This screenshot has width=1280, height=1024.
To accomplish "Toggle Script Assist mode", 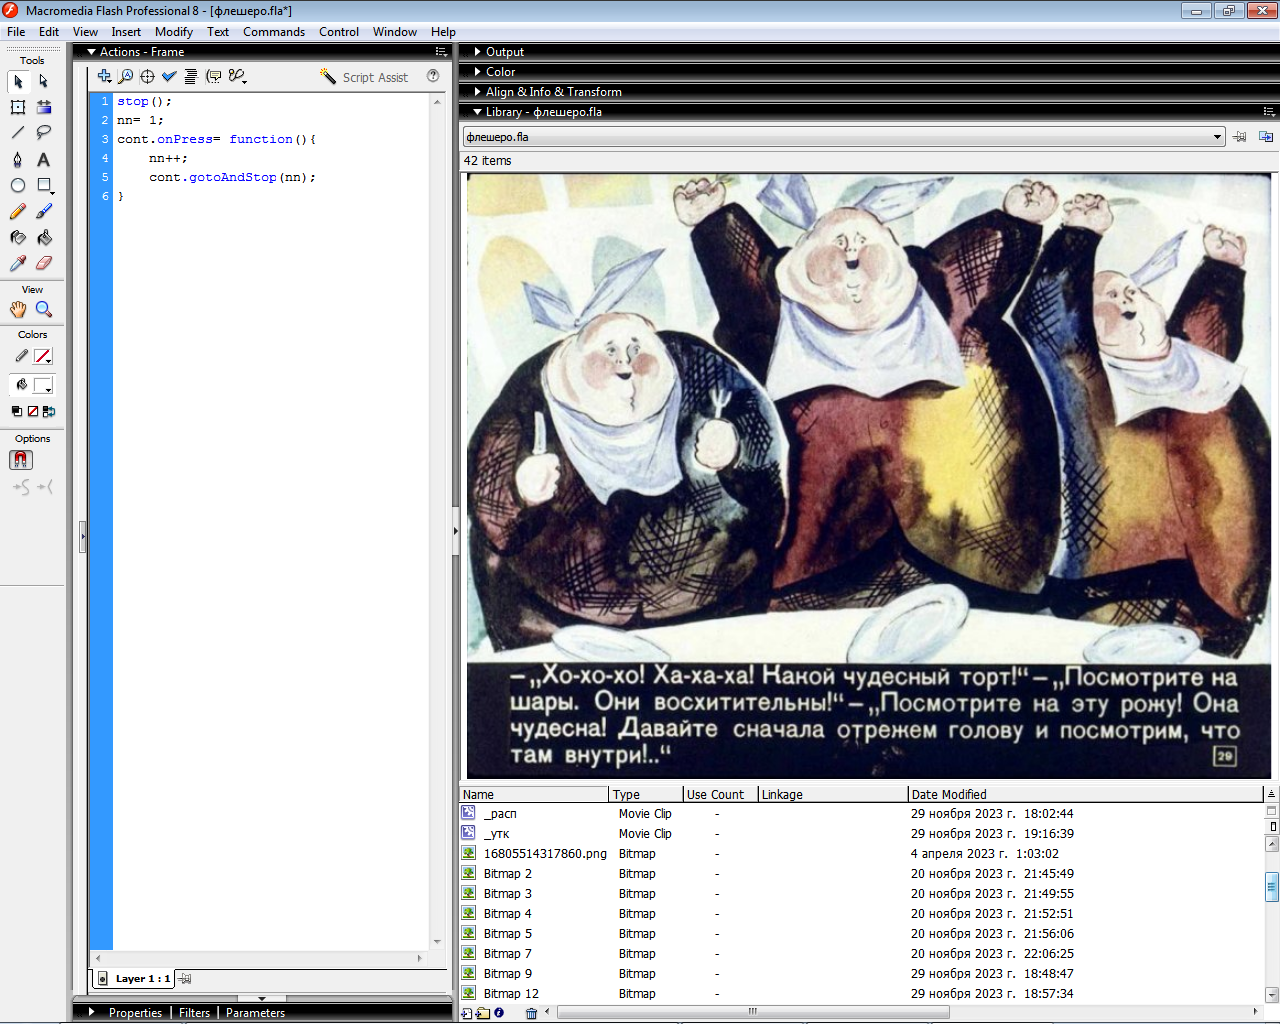I will (364, 77).
